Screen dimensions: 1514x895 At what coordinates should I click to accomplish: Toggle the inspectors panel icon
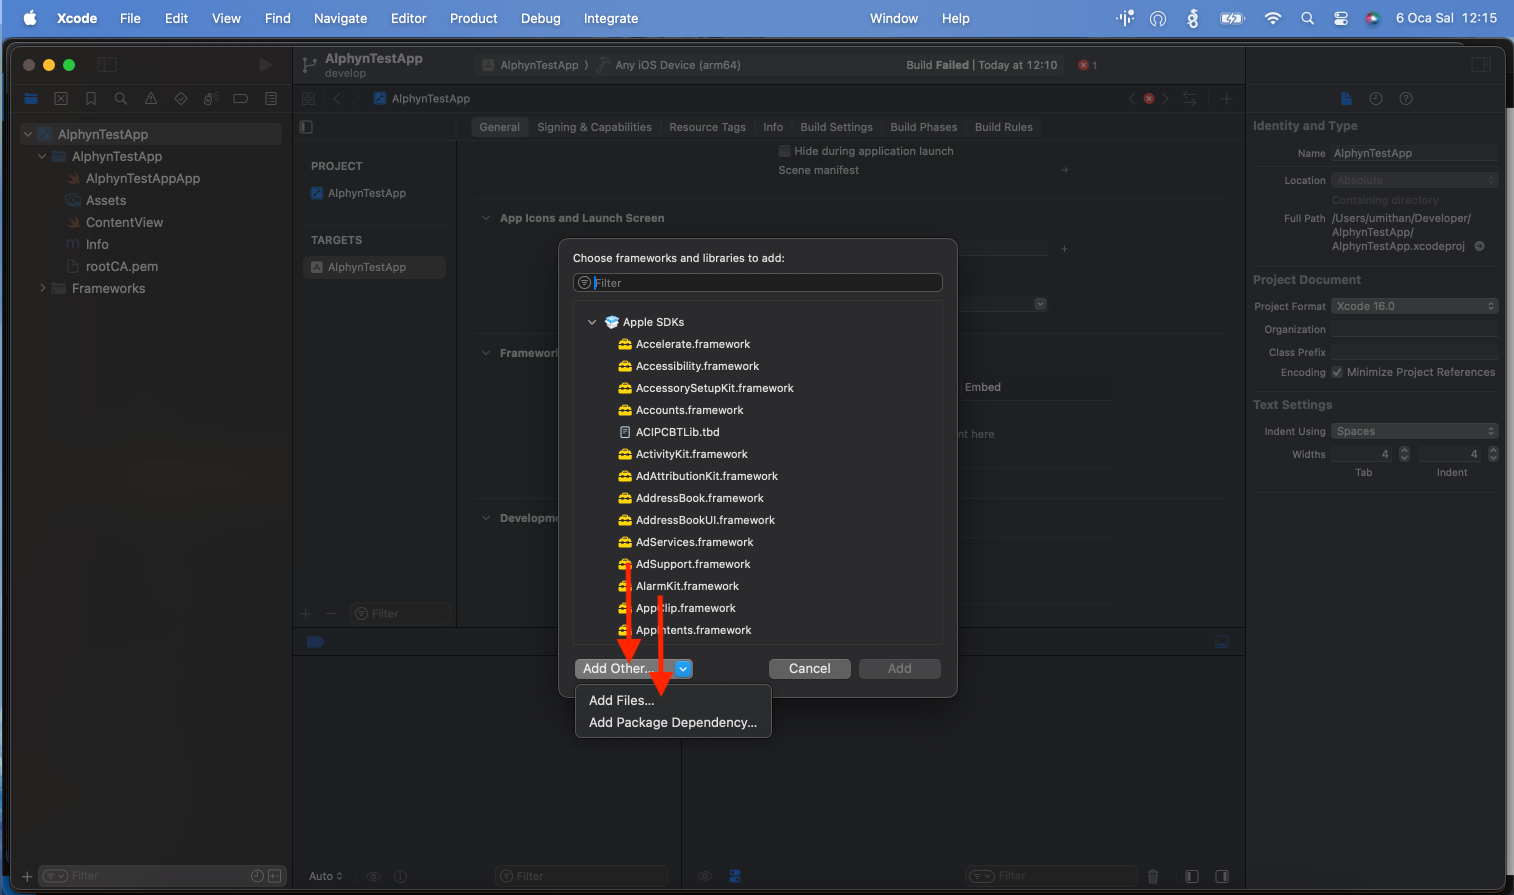(x=1481, y=65)
